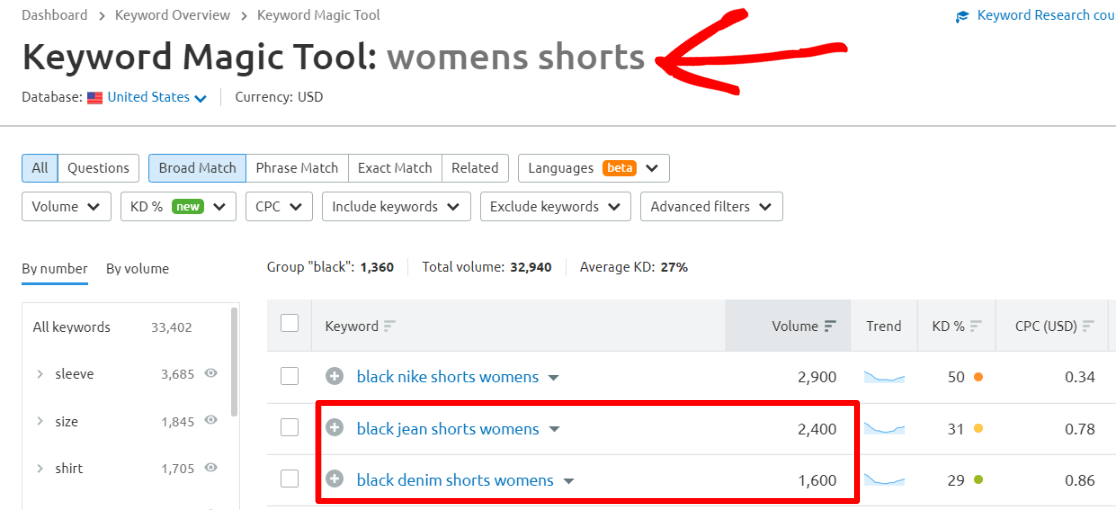1116x510 pixels.
Task: Check the box for black jean shorts womens
Action: click(x=289, y=428)
